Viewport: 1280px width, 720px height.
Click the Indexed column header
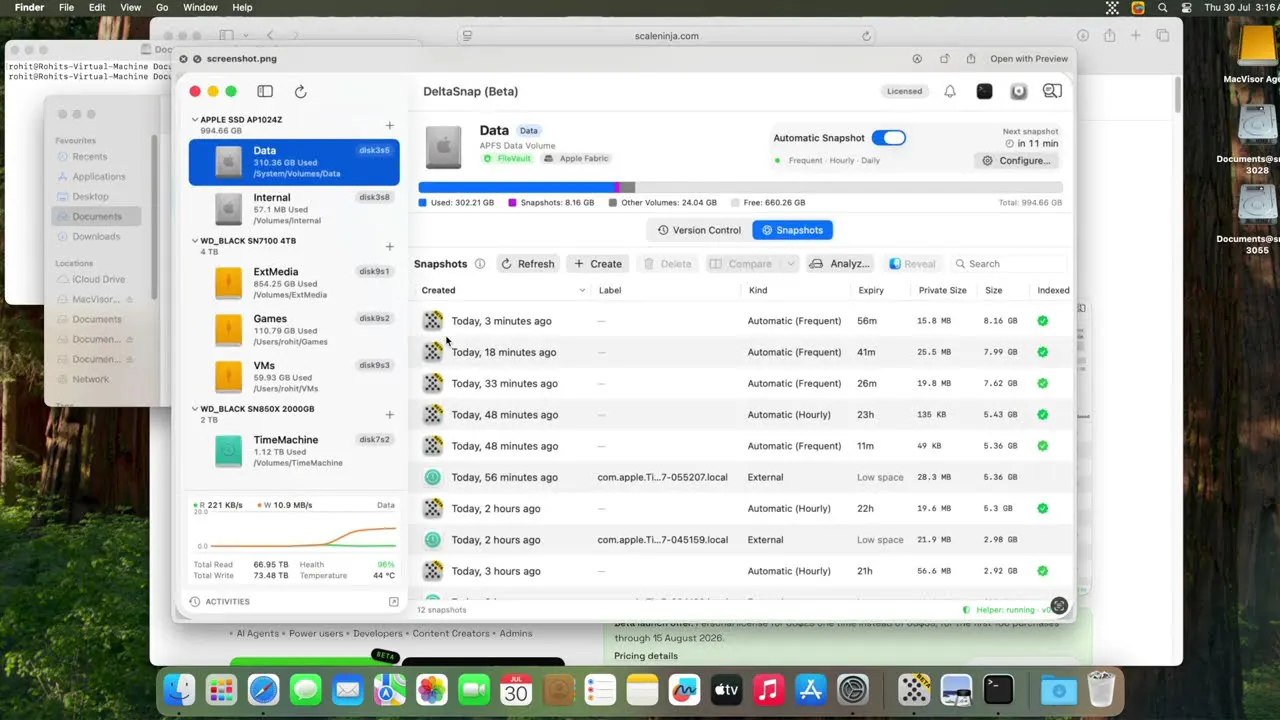coord(1053,291)
